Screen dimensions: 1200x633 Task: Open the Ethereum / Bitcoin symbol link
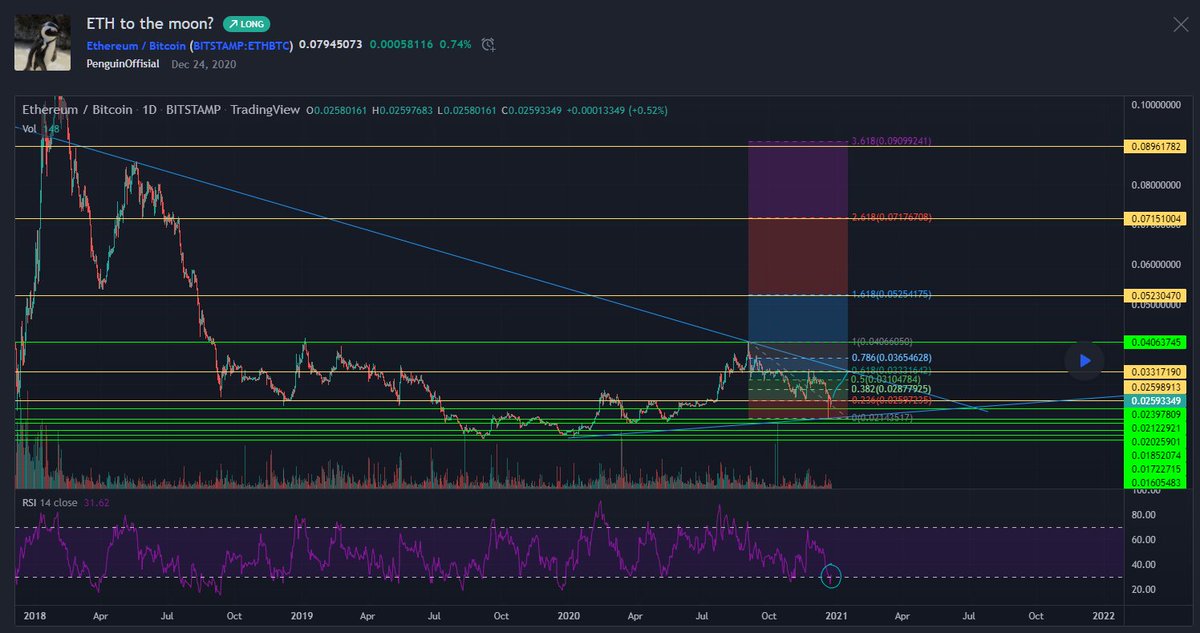pyautogui.click(x=136, y=45)
